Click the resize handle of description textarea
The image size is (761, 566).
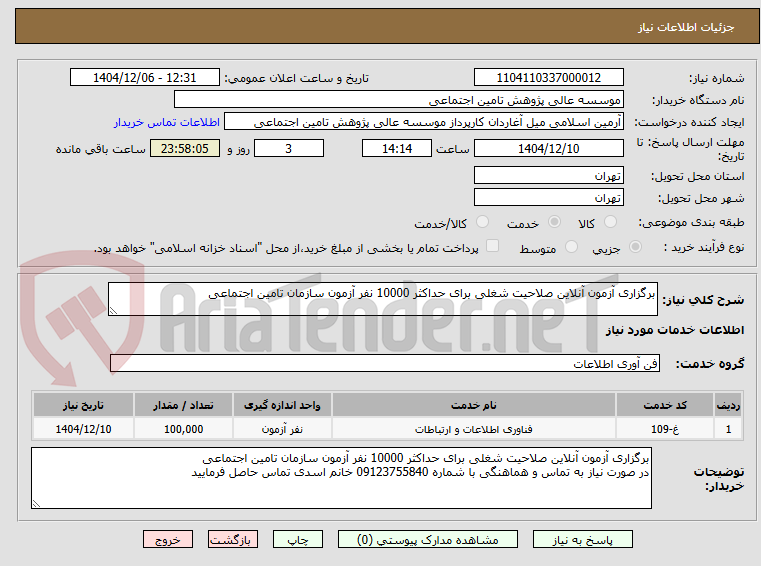click(x=113, y=311)
